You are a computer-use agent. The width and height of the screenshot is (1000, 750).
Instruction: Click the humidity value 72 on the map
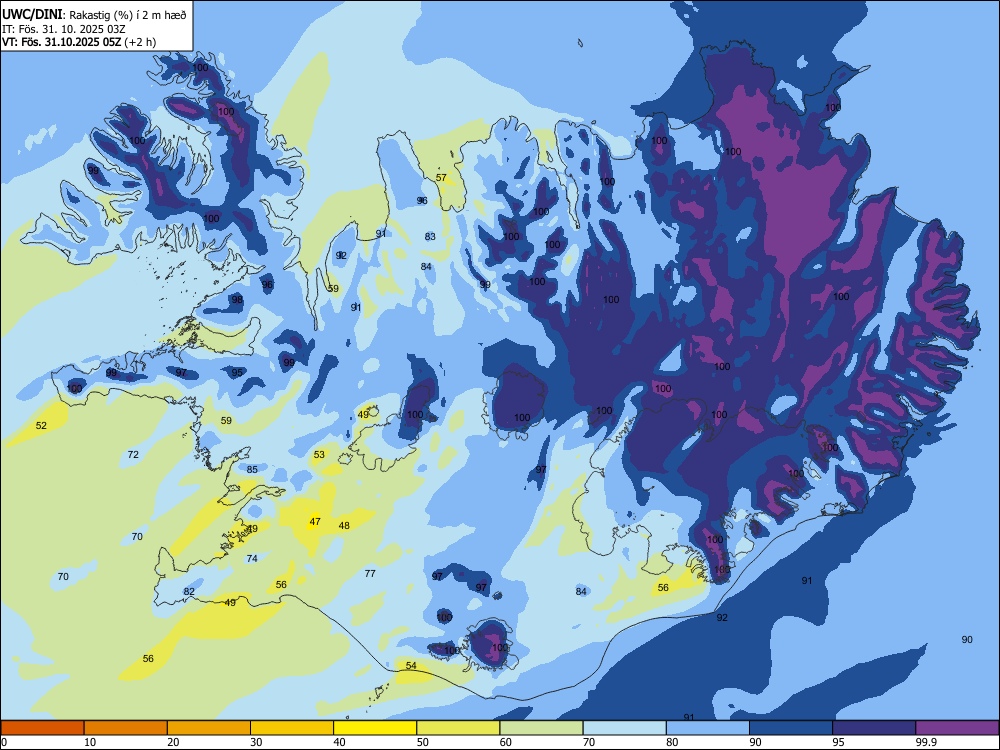tap(133, 455)
